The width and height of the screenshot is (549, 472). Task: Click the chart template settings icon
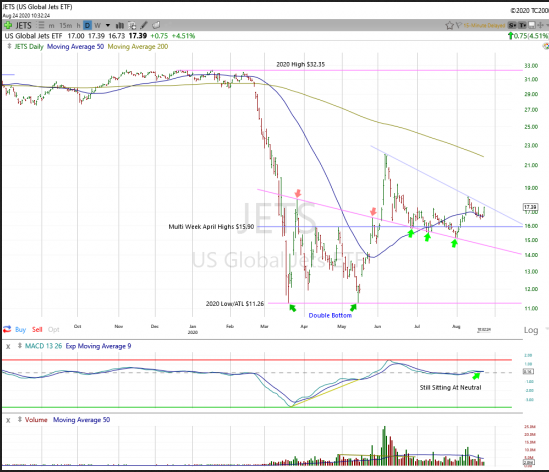click(x=132, y=25)
